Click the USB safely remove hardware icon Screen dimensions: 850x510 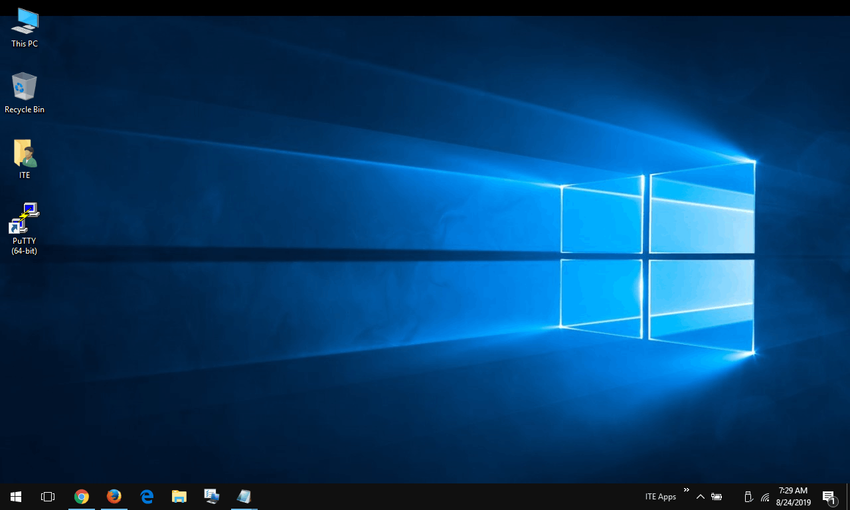click(747, 497)
